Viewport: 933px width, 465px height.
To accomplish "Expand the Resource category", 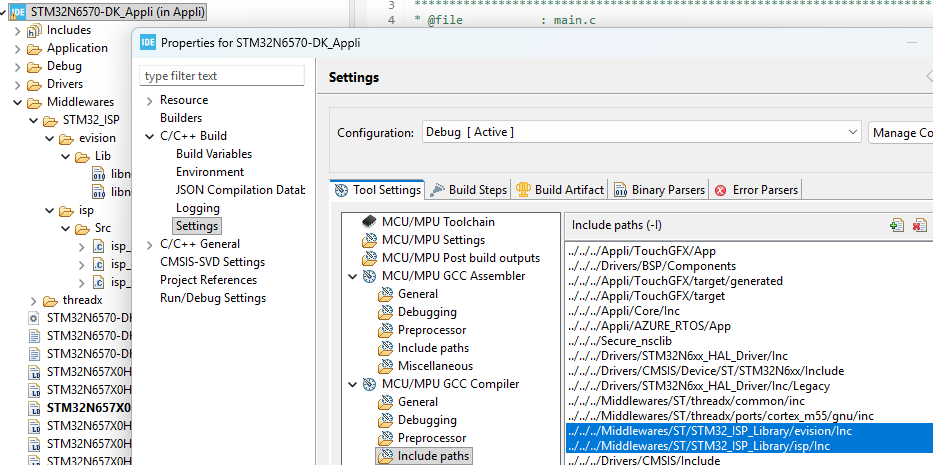I will (x=149, y=100).
